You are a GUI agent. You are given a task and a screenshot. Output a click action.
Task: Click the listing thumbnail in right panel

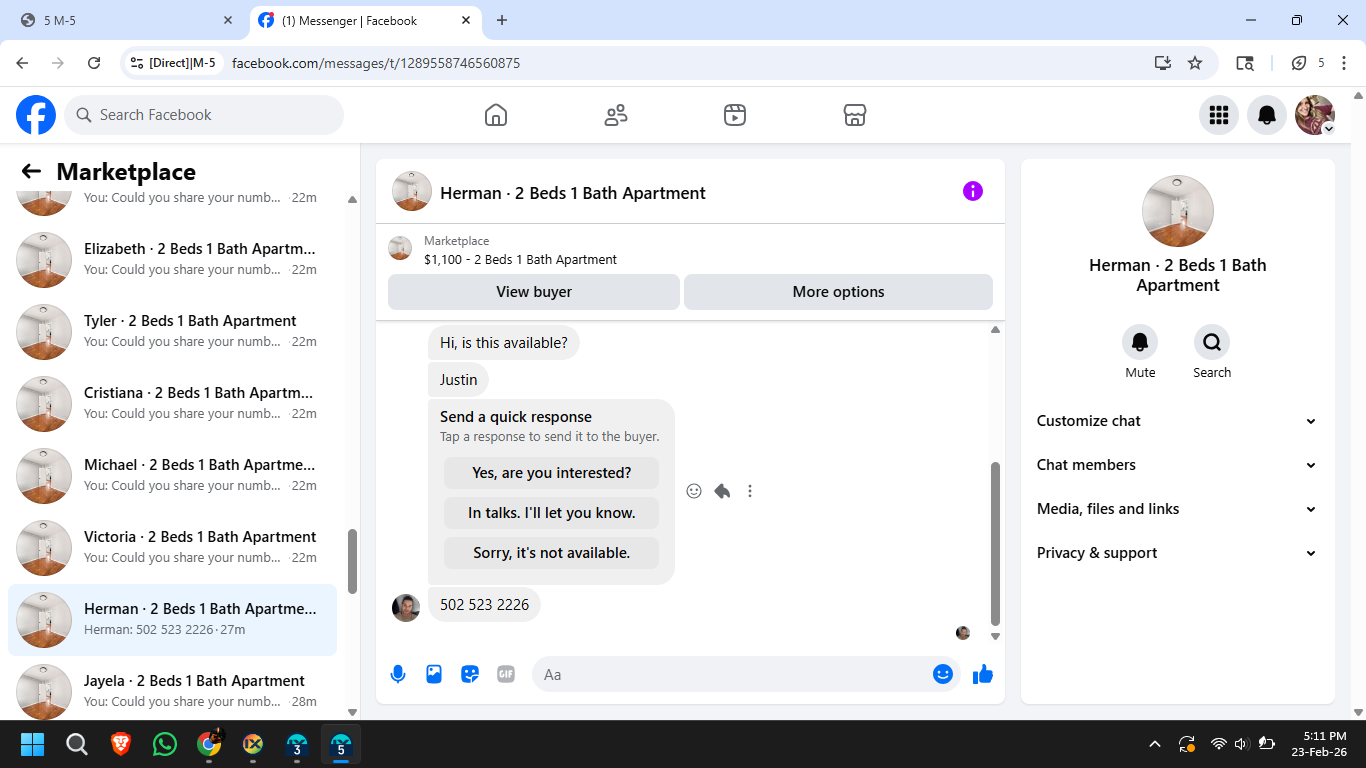coord(1178,211)
